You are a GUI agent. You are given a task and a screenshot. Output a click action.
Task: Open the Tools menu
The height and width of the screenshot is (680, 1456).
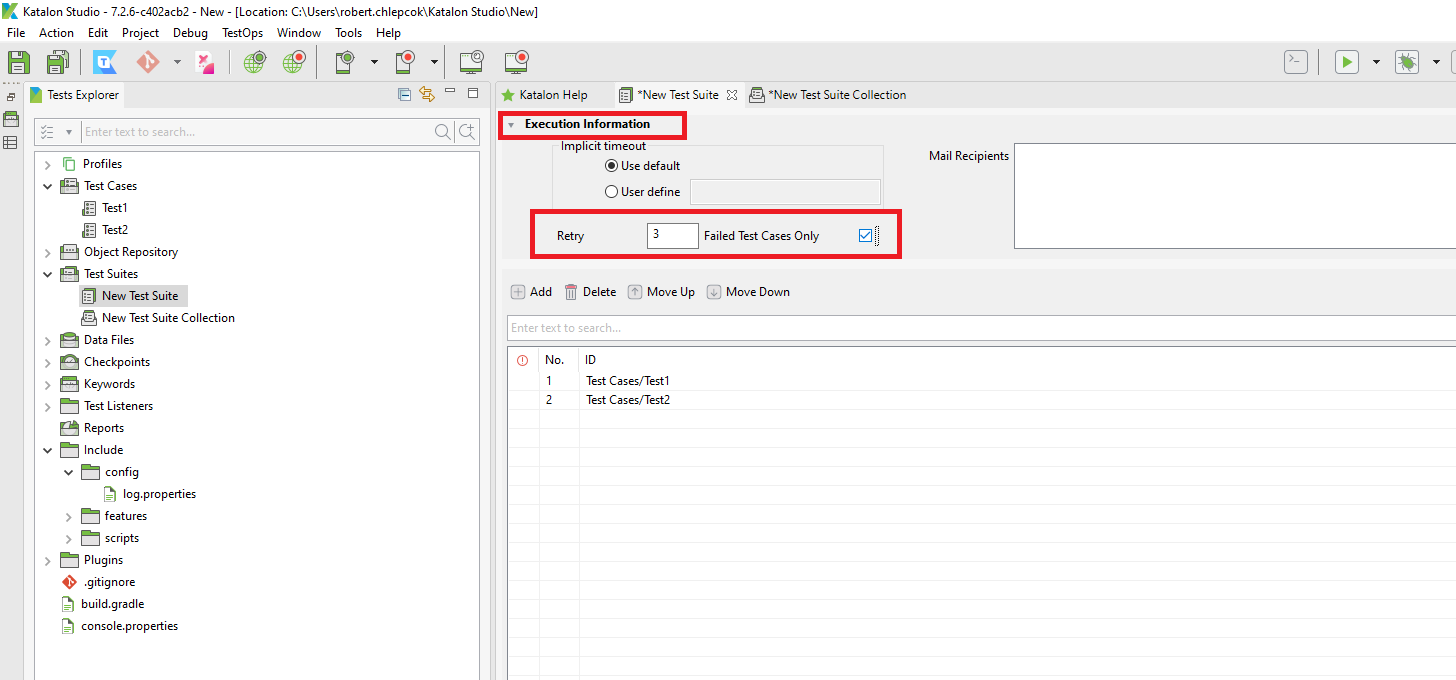[349, 33]
